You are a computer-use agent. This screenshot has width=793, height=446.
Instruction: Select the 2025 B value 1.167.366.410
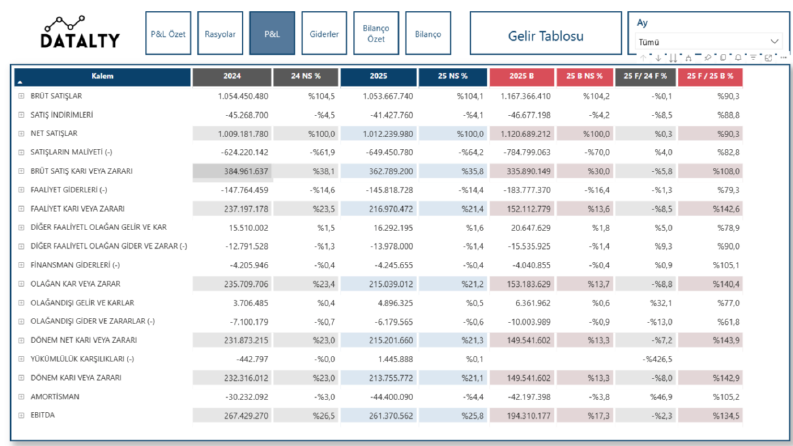coord(526,96)
